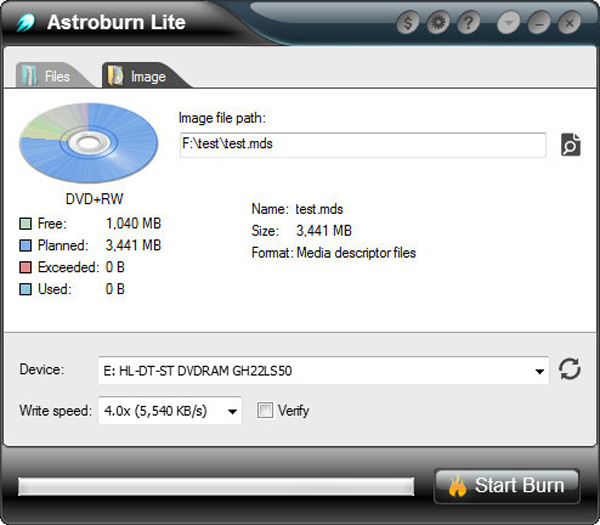The width and height of the screenshot is (600, 525).
Task: Click the red Exceeded color swatch
Action: (x=25, y=267)
